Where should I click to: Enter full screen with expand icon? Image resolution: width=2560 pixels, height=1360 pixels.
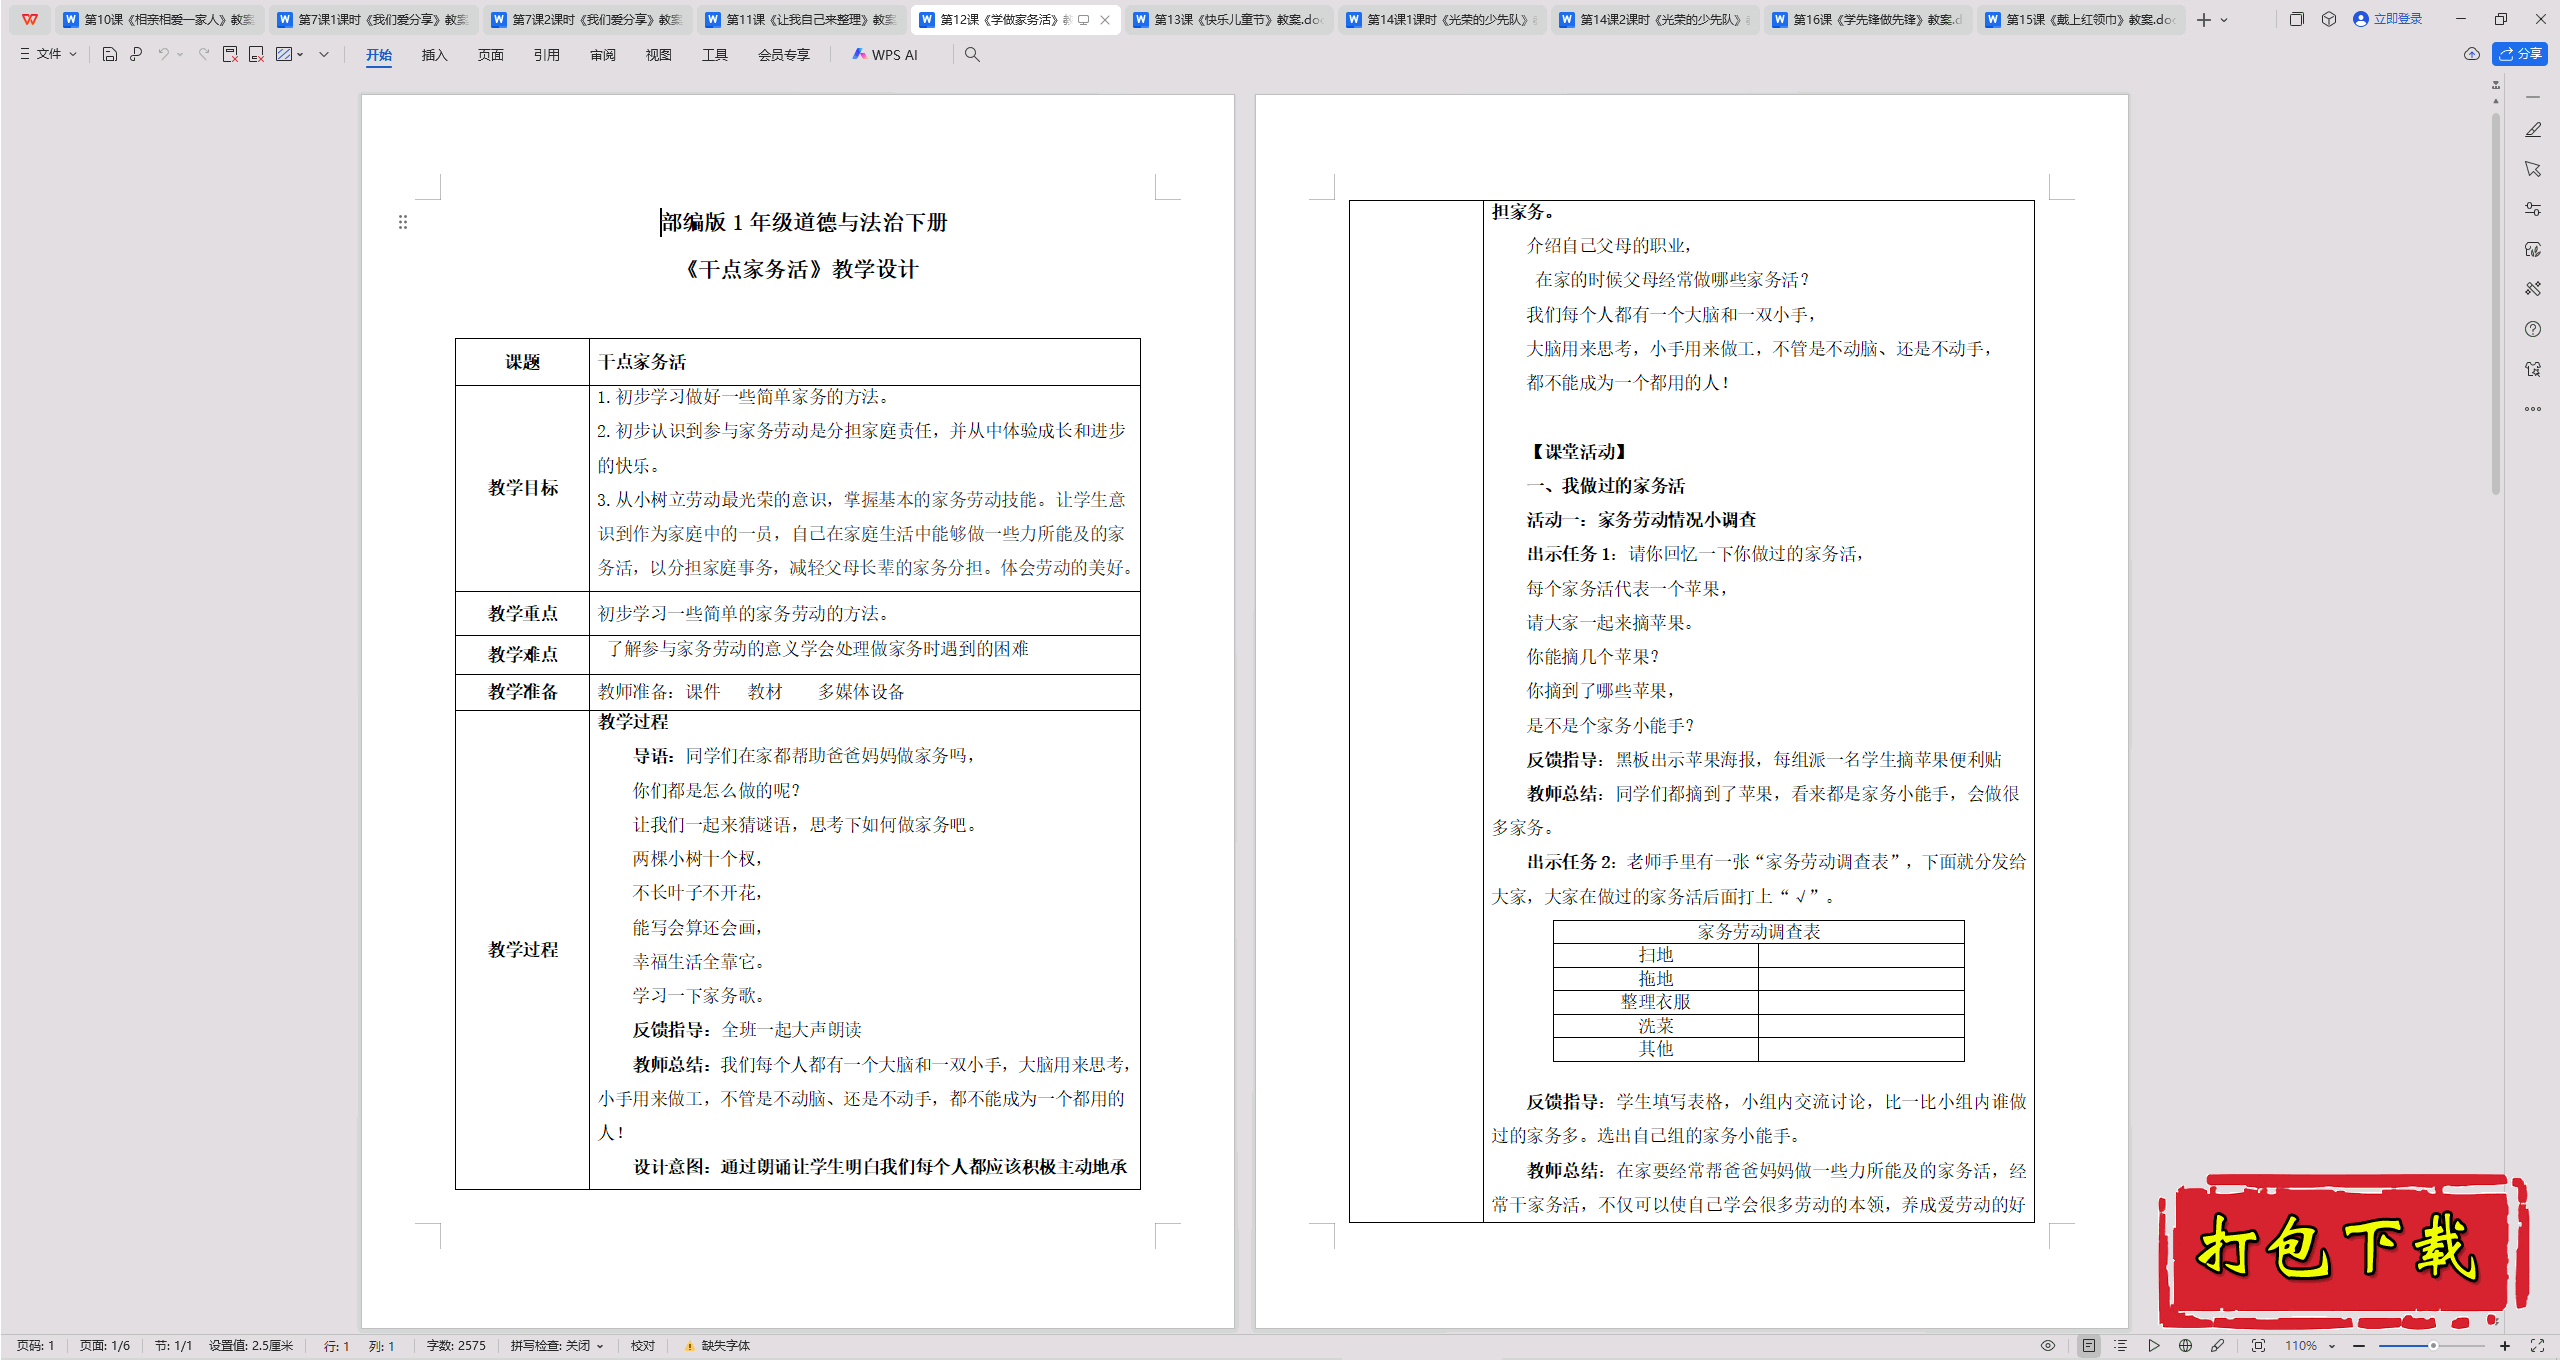pyautogui.click(x=2537, y=1346)
